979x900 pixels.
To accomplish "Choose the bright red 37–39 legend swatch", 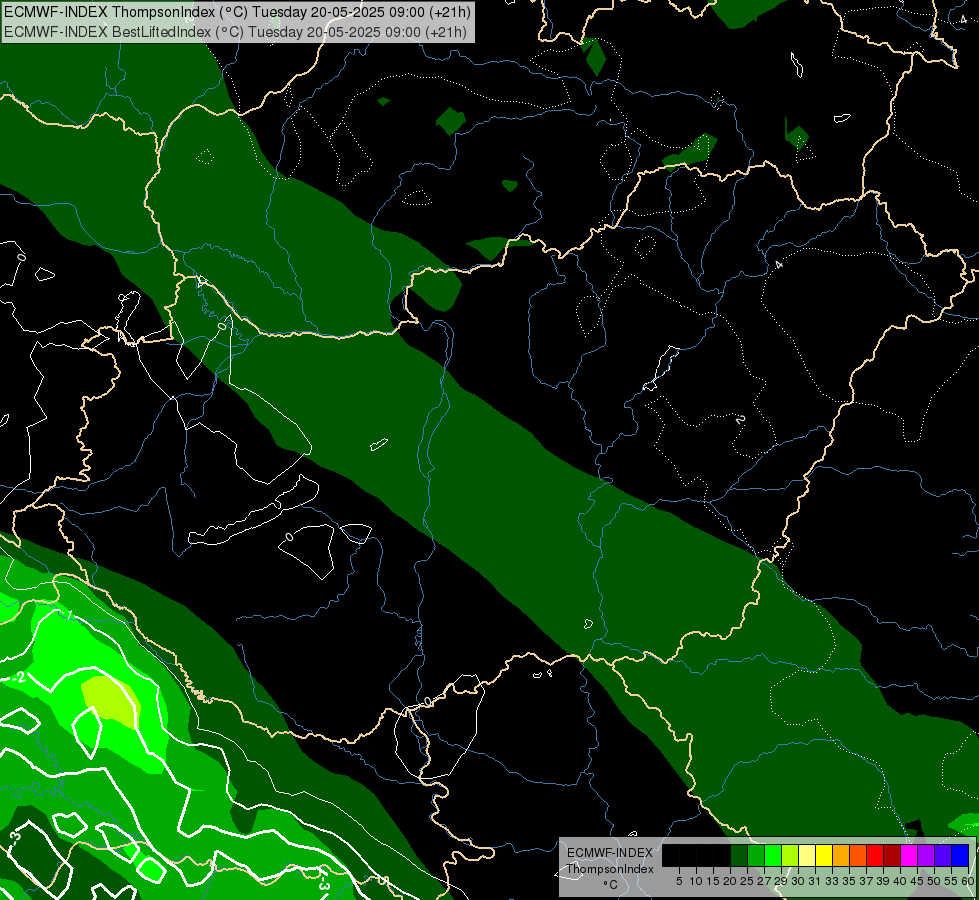I will coord(875,855).
